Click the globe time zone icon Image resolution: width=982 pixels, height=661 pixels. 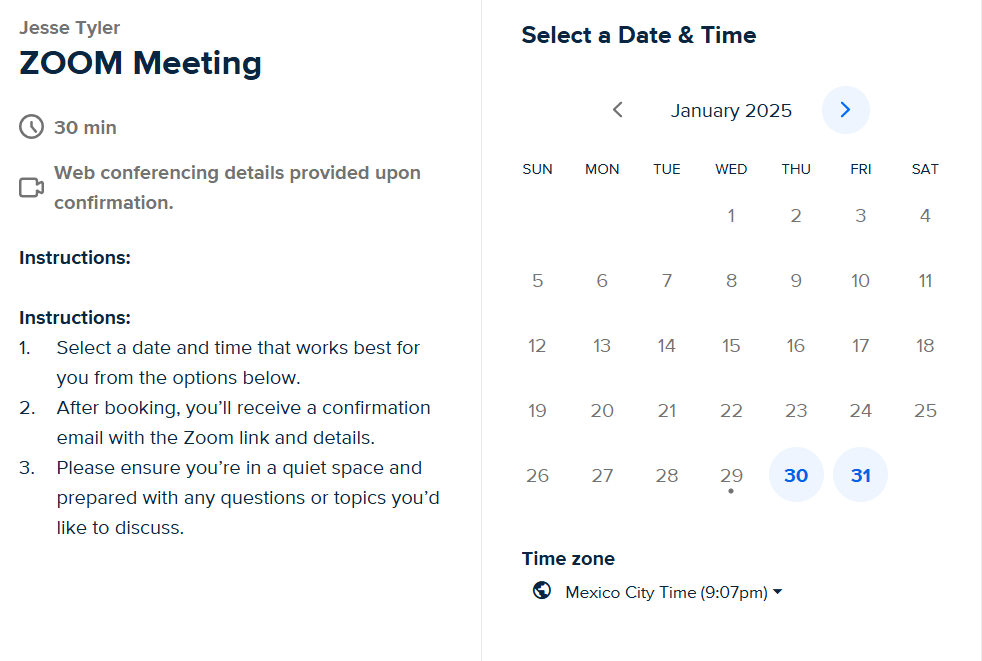[542, 591]
